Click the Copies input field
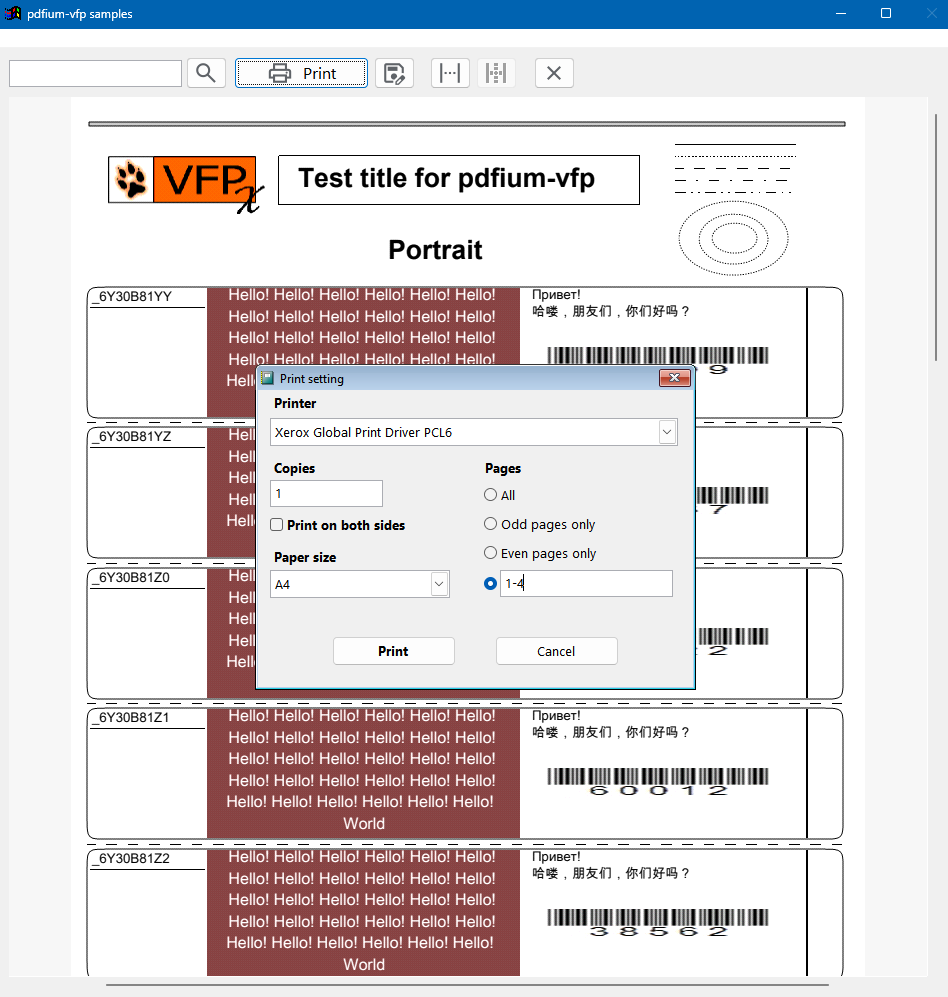The width and height of the screenshot is (948, 997). [x=326, y=493]
